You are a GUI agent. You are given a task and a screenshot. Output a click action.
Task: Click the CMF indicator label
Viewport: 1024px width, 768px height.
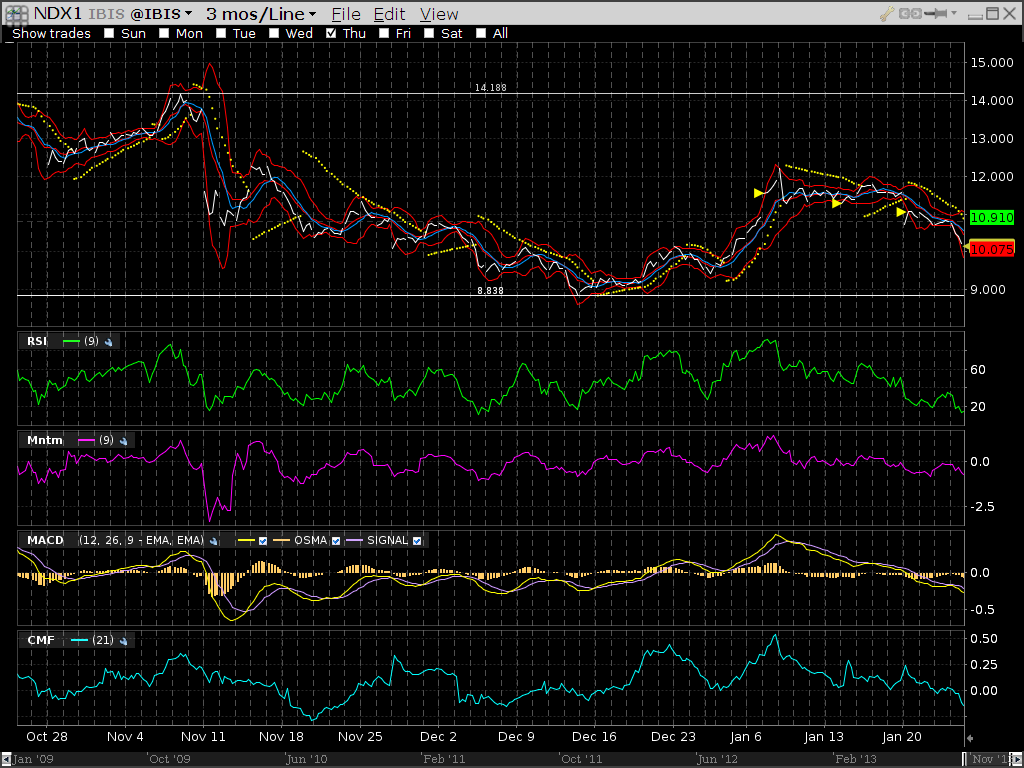[41, 640]
